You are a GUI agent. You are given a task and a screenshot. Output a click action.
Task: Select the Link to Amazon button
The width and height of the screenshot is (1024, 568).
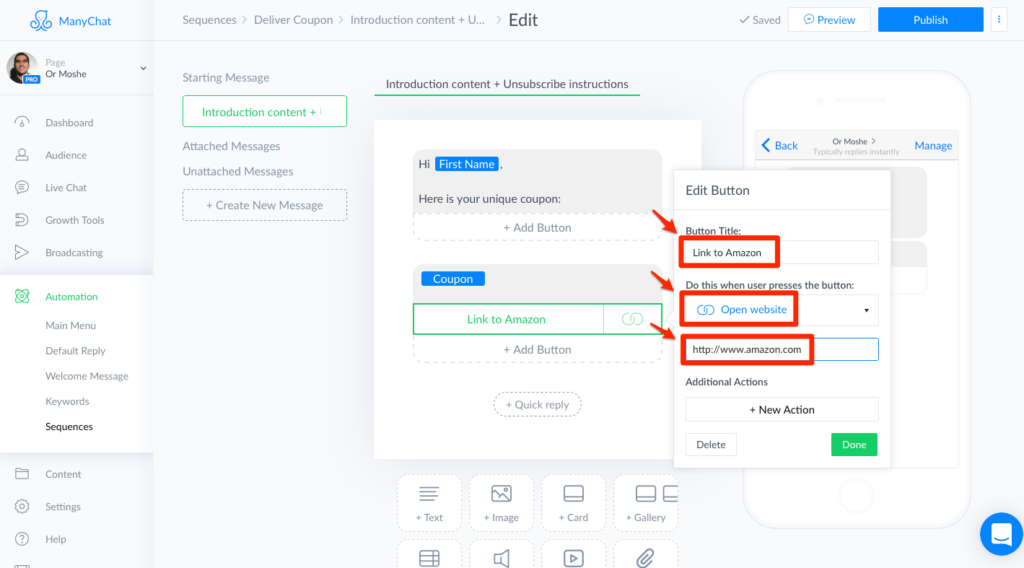pyautogui.click(x=508, y=319)
